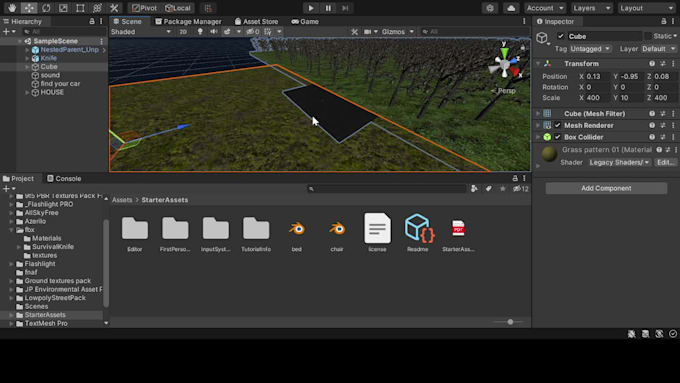Click the Project search field
Screen dimensions: 680x383
(388, 189)
